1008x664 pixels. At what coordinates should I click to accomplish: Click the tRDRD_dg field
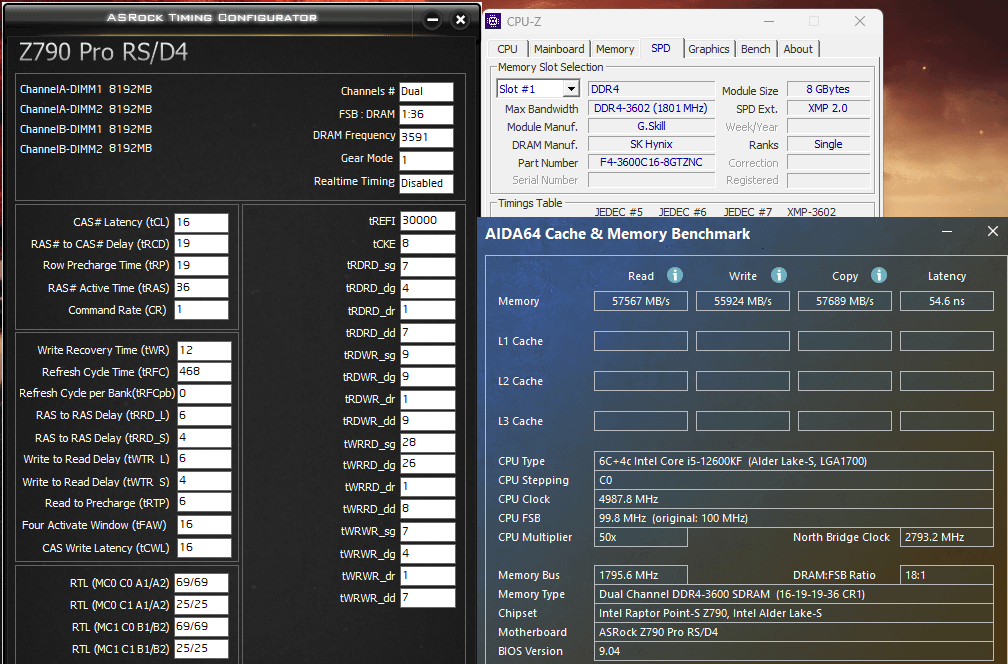(428, 289)
